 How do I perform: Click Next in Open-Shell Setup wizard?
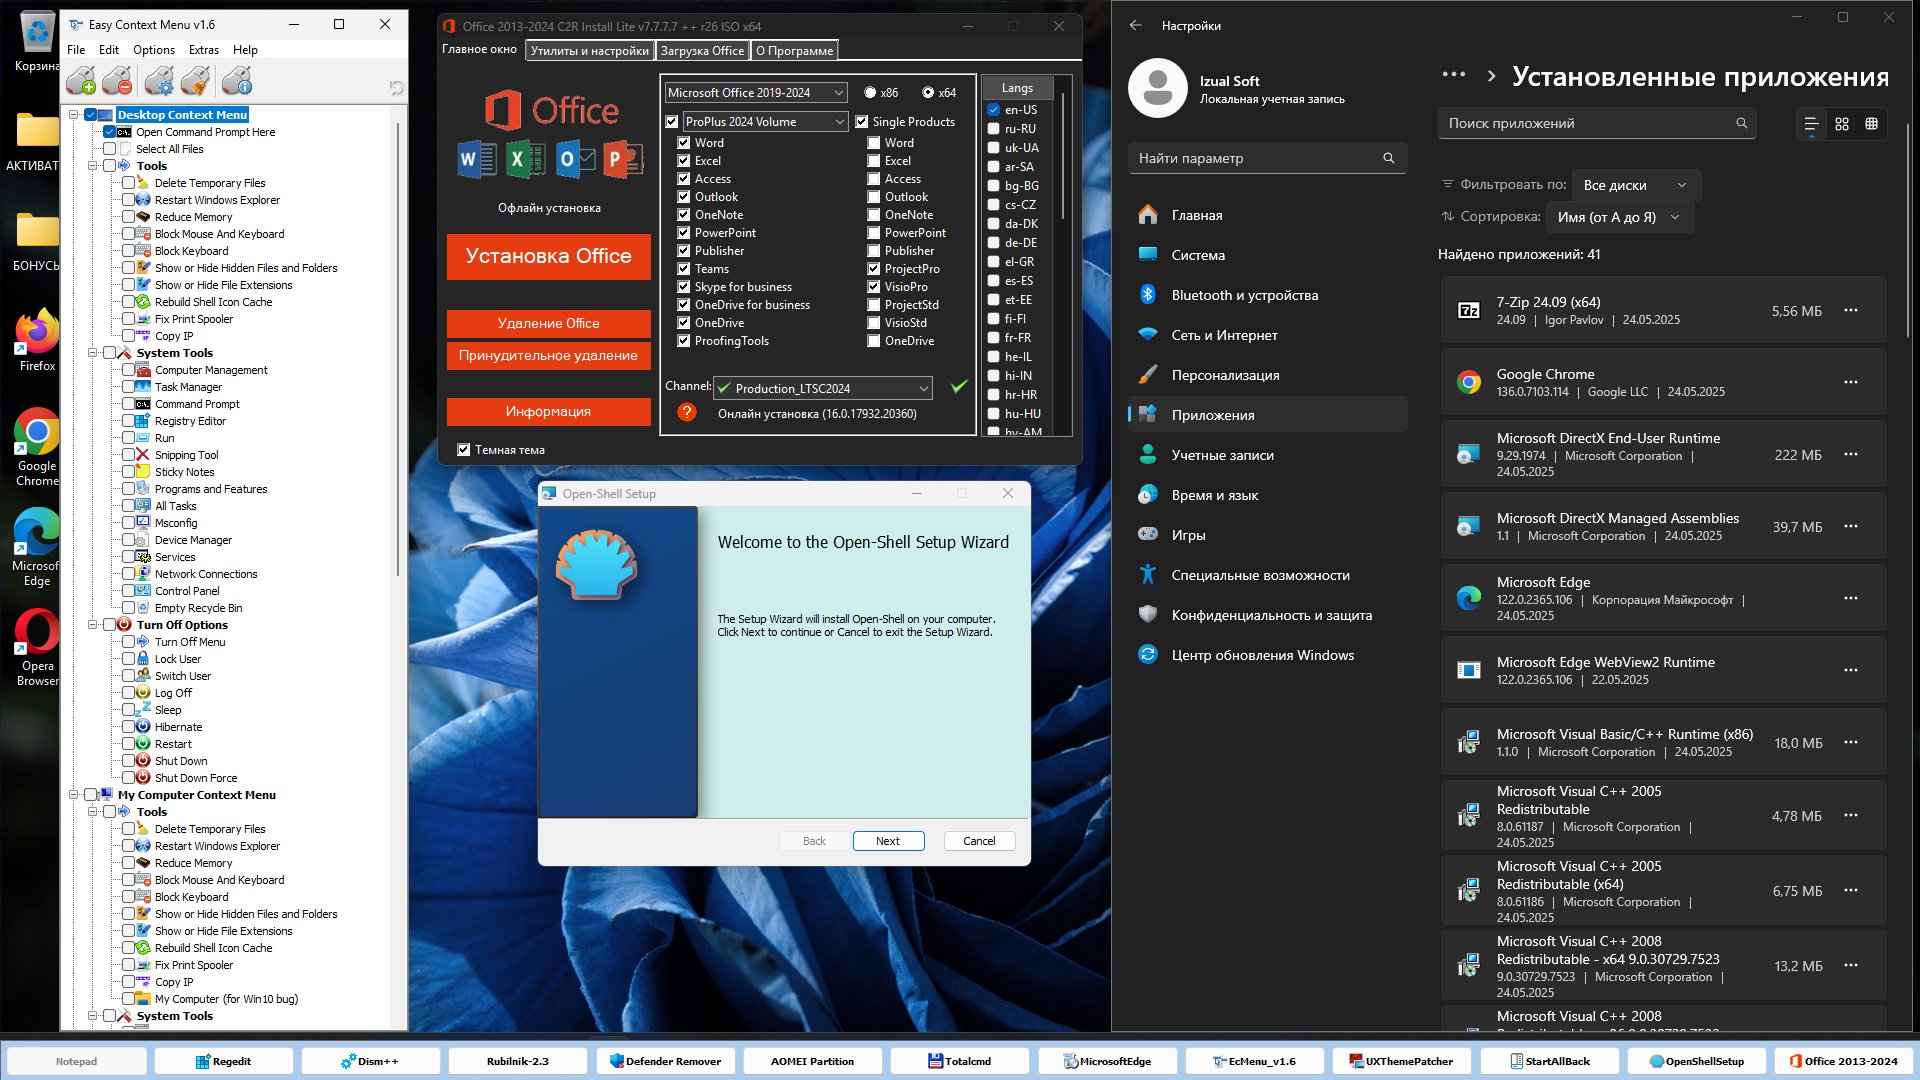pyautogui.click(x=888, y=841)
